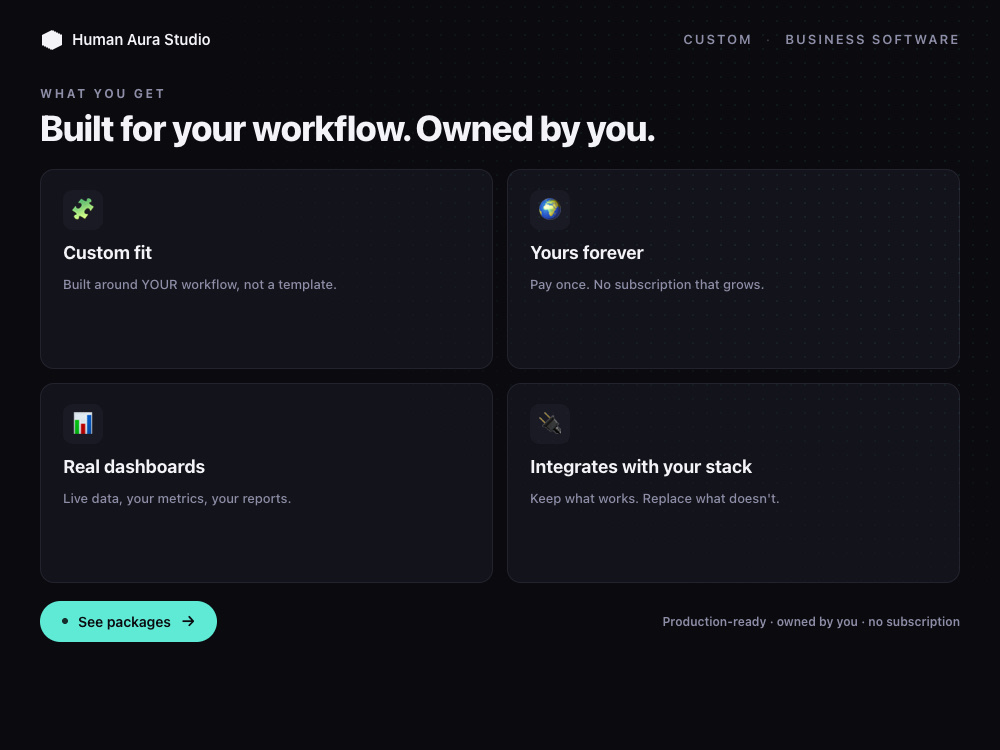The image size is (1000, 750).
Task: Click the Custom fit card title
Action: [107, 253]
